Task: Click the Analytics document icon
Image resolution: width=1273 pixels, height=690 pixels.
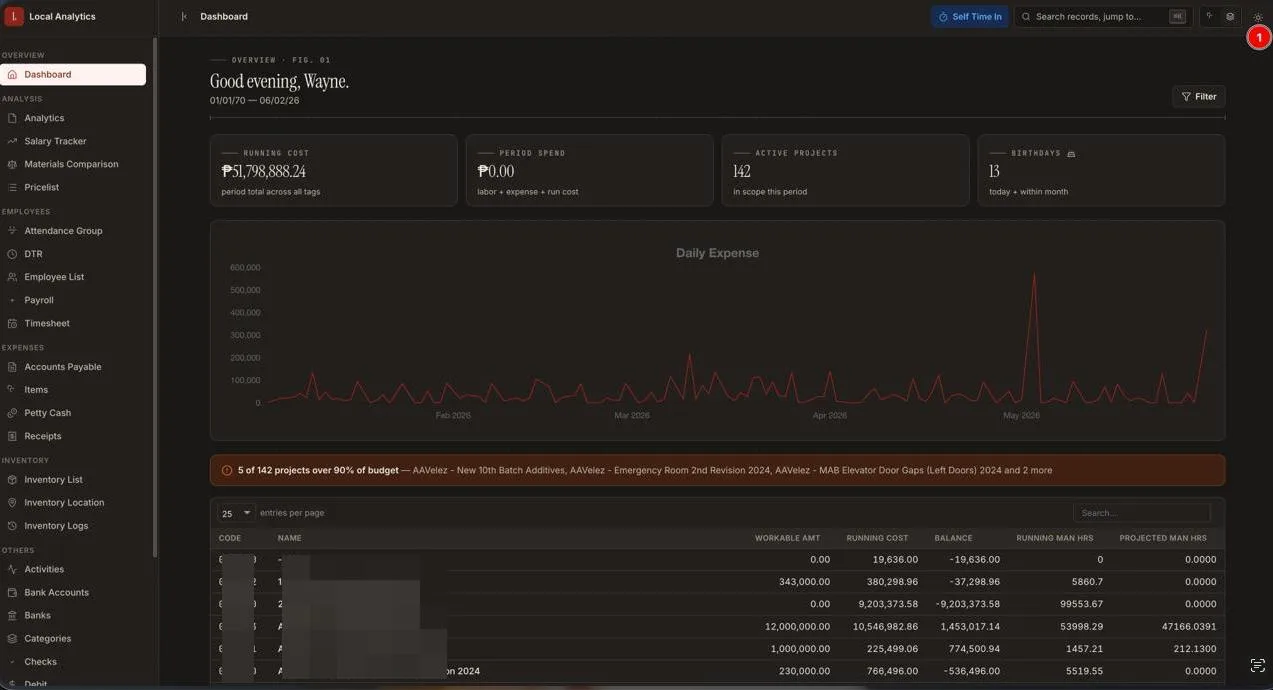Action: [12, 118]
